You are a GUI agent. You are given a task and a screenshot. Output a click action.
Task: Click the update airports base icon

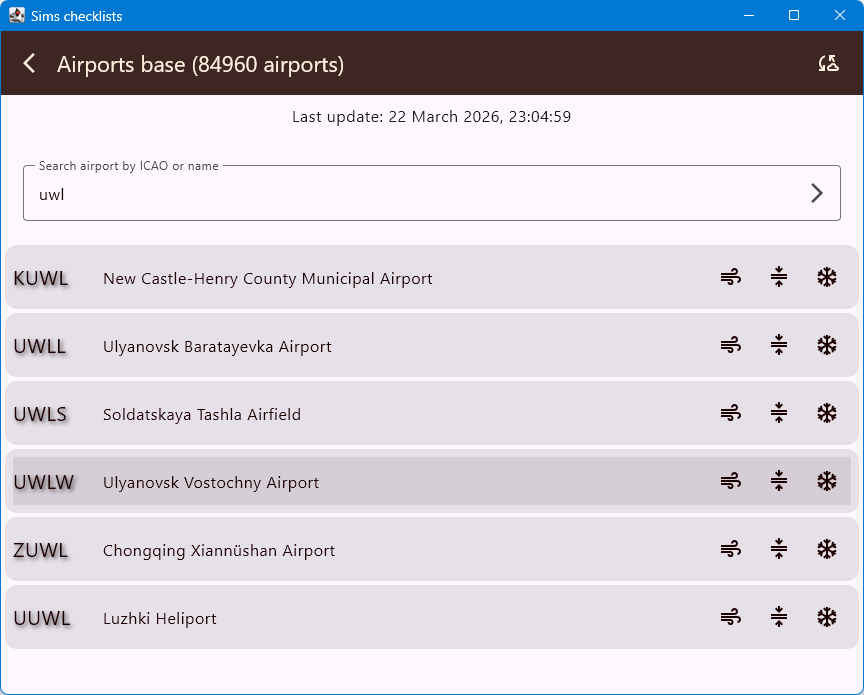(828, 63)
